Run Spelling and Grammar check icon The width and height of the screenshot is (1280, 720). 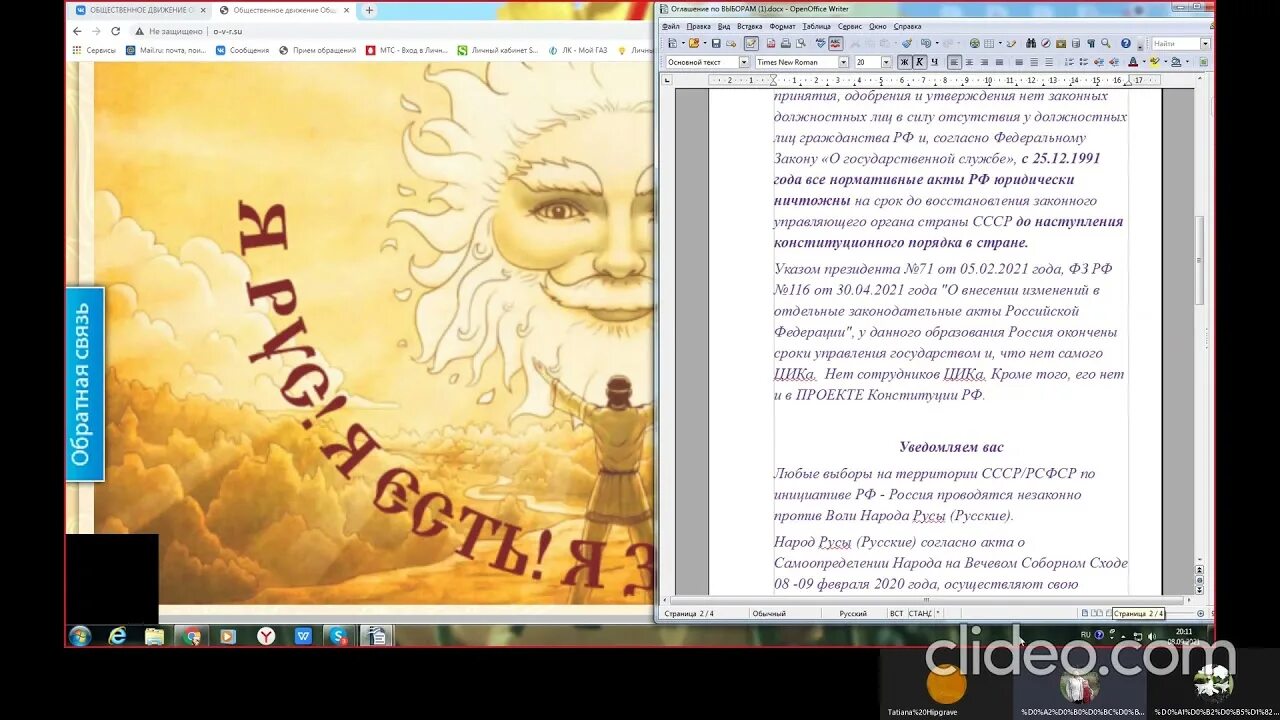point(820,43)
